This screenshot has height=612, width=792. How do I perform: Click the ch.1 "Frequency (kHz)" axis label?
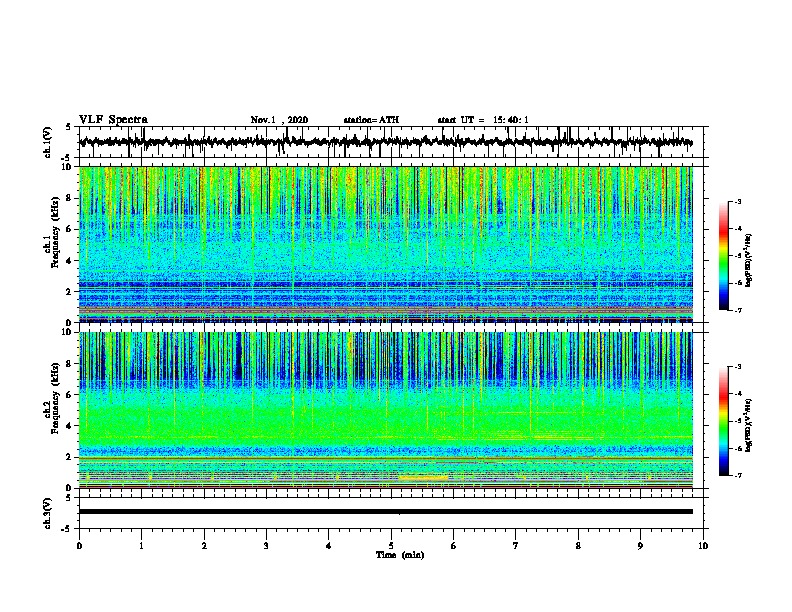tap(55, 232)
